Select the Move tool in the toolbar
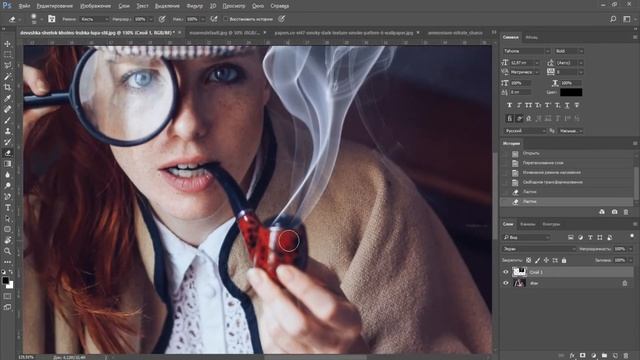Viewport: 640px width, 360px height. 7,44
